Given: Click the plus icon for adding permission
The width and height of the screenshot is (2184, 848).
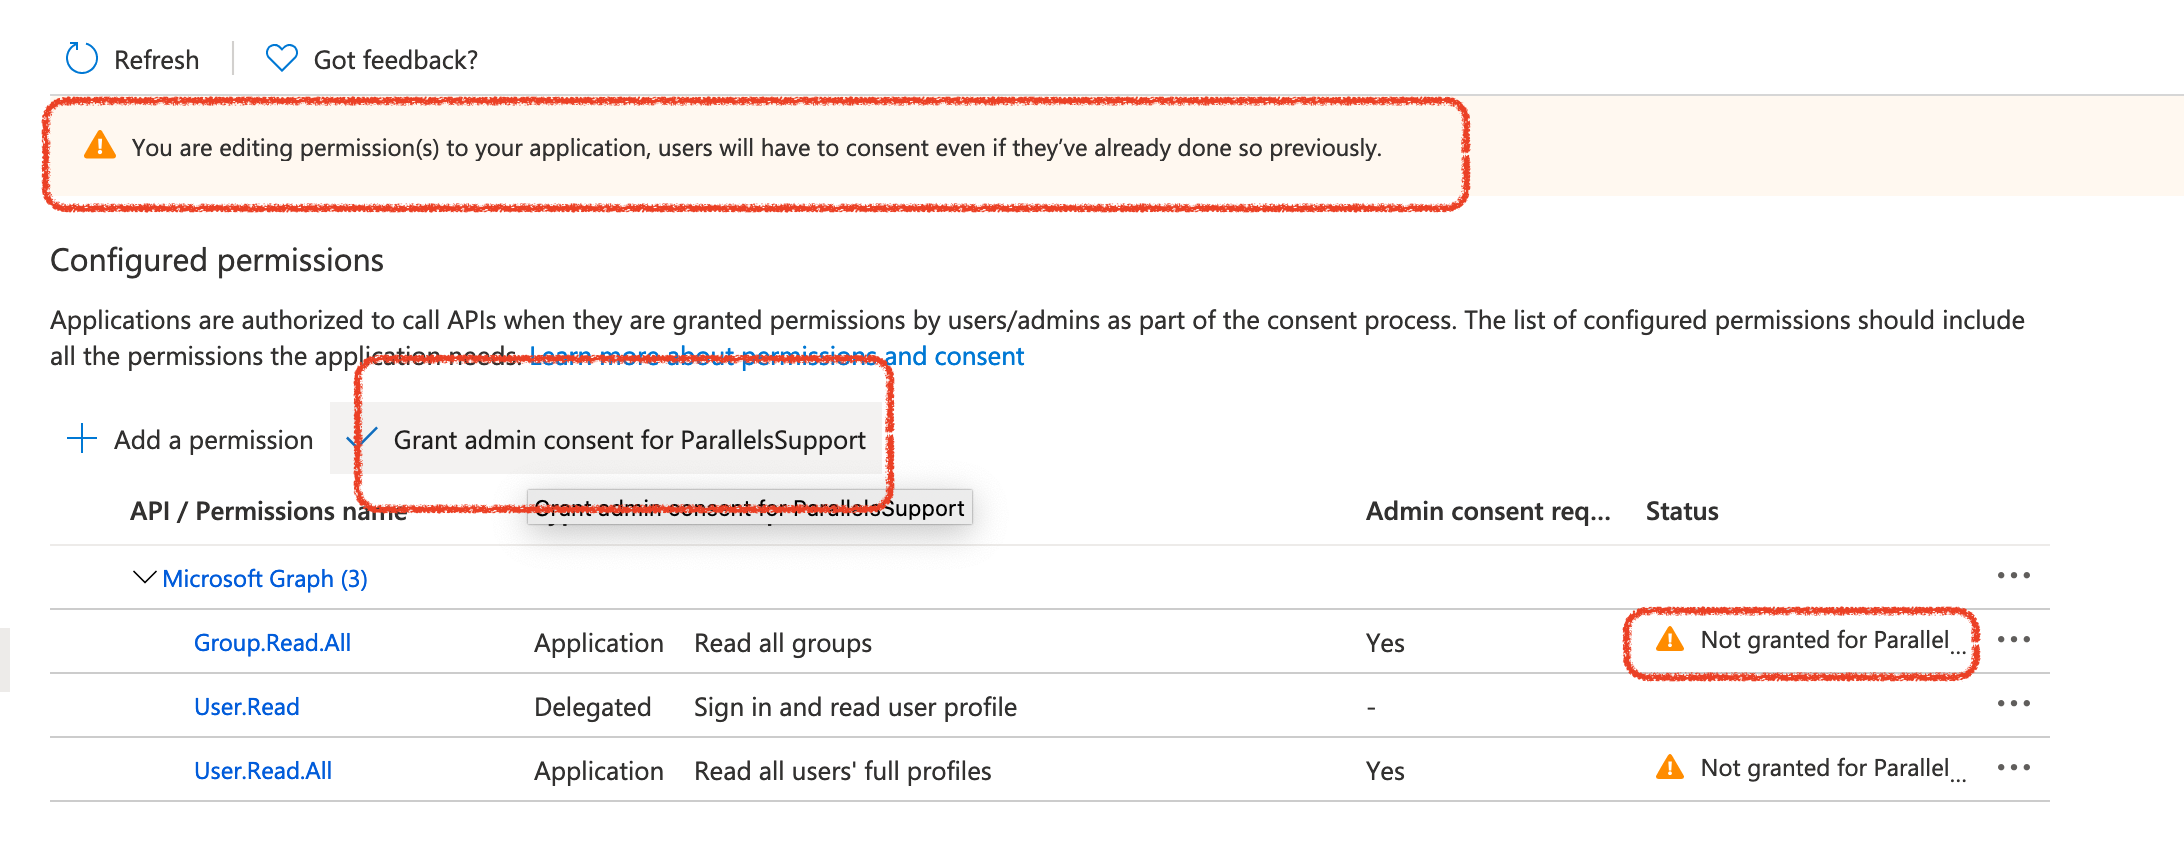Looking at the screenshot, I should tap(81, 439).
